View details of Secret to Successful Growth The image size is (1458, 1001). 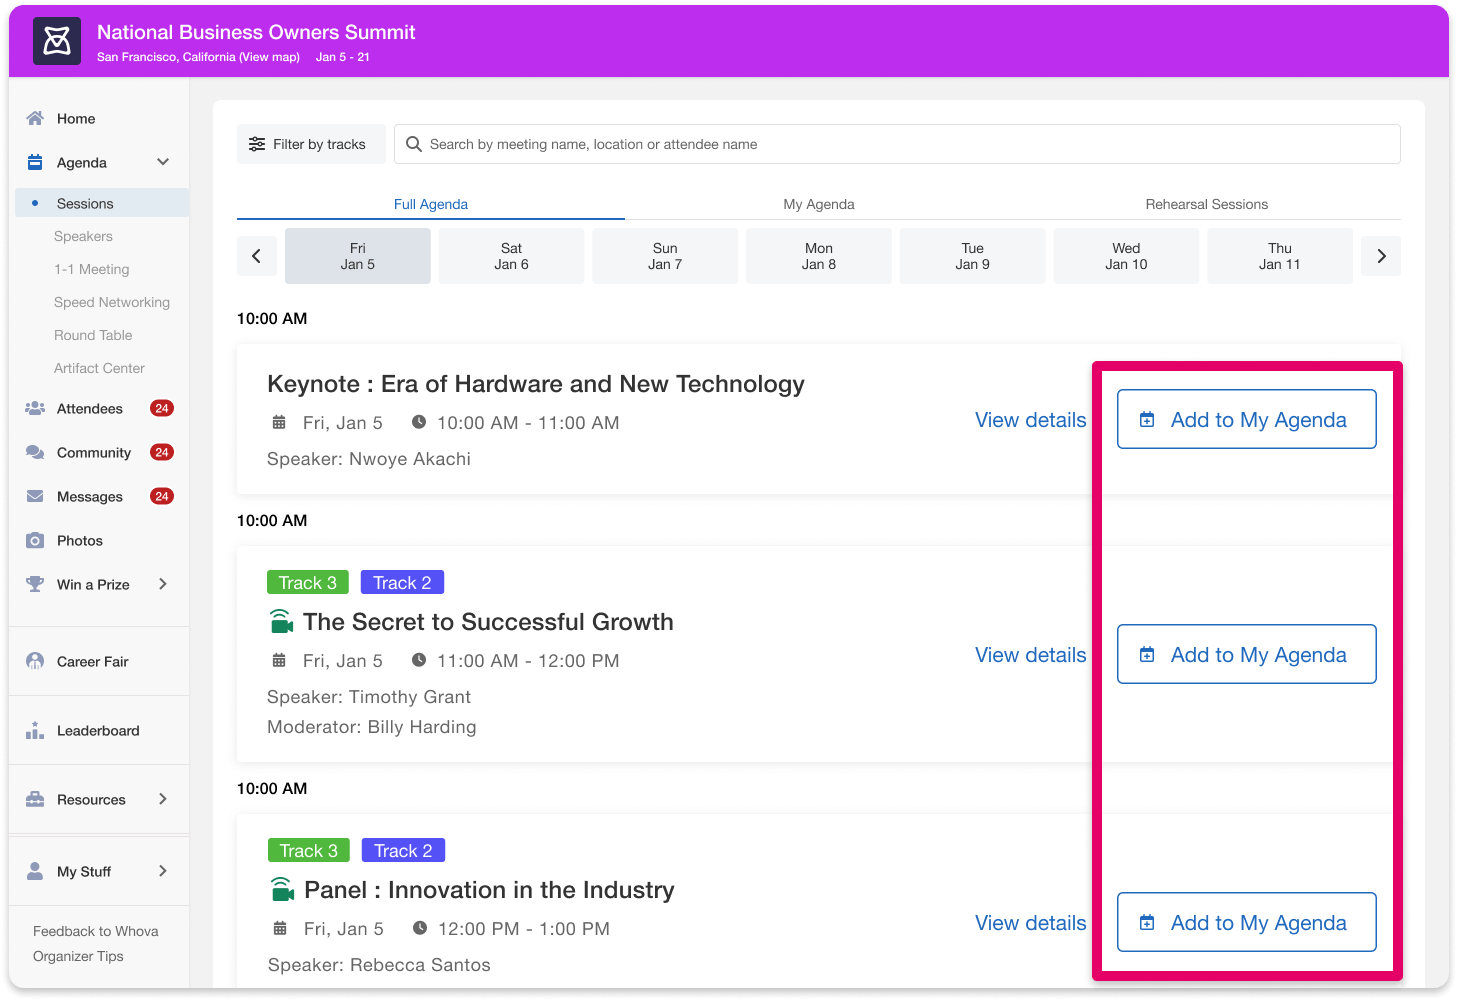click(x=1030, y=655)
